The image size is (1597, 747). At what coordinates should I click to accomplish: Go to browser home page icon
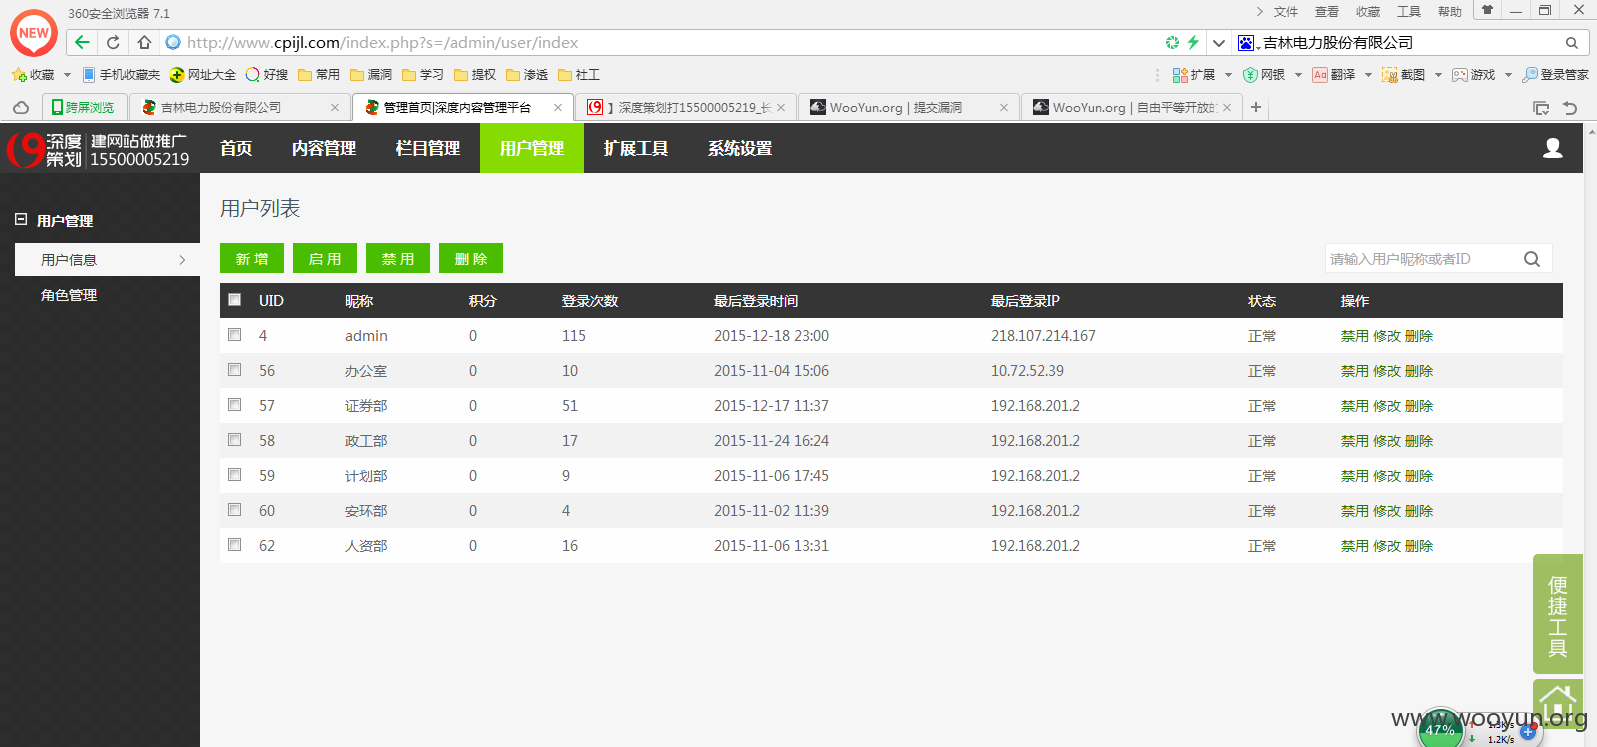pyautogui.click(x=144, y=42)
